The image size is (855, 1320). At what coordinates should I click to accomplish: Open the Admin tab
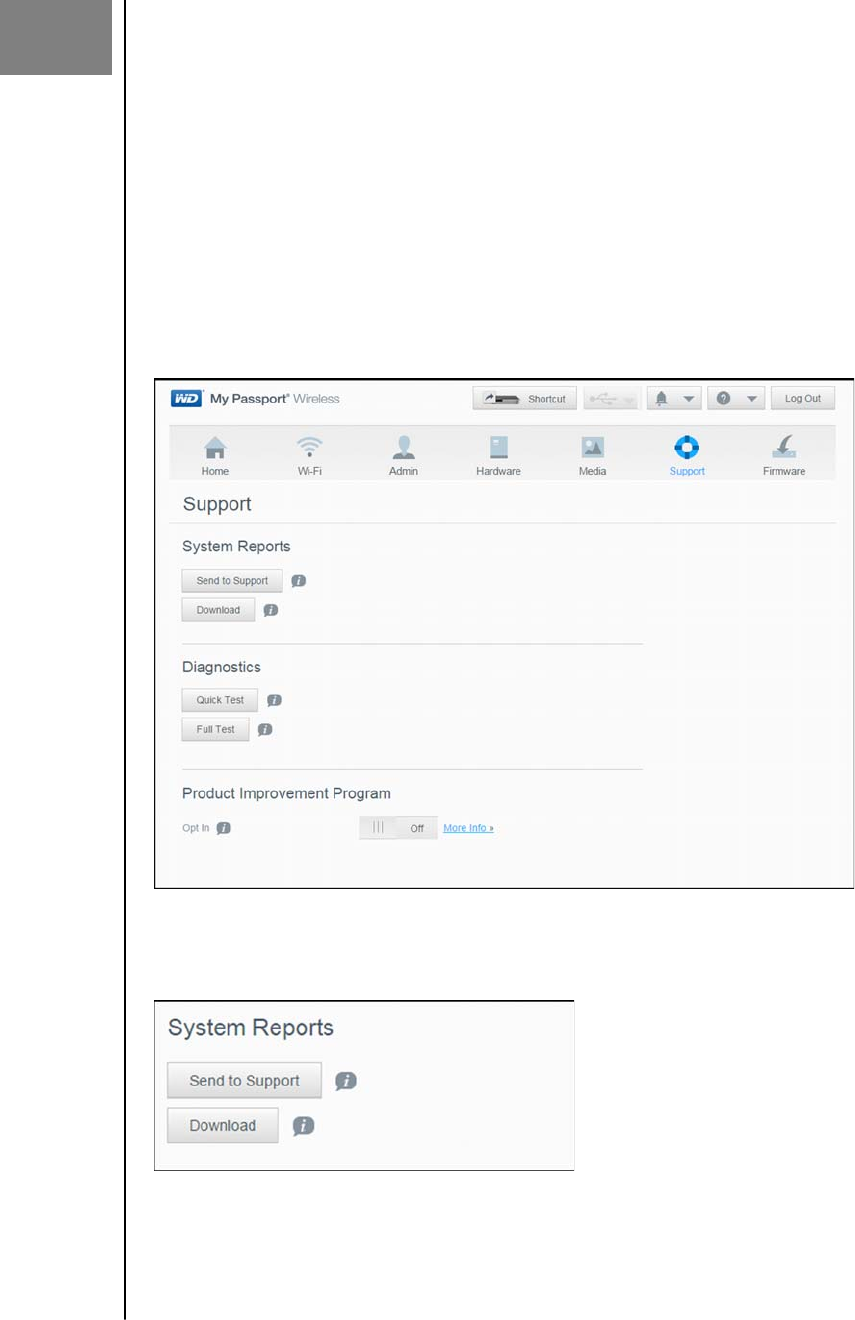click(403, 455)
